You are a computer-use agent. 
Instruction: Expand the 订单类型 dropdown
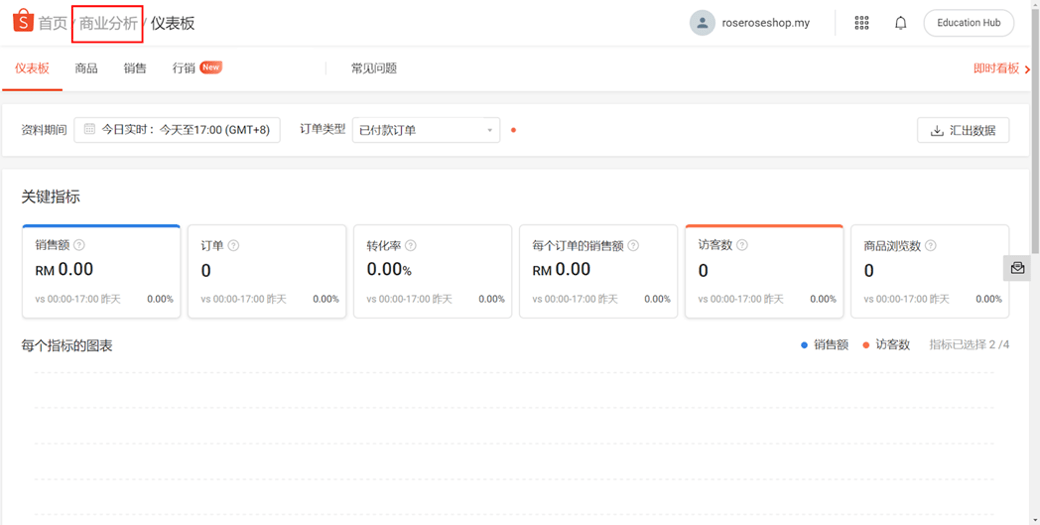tap(426, 130)
